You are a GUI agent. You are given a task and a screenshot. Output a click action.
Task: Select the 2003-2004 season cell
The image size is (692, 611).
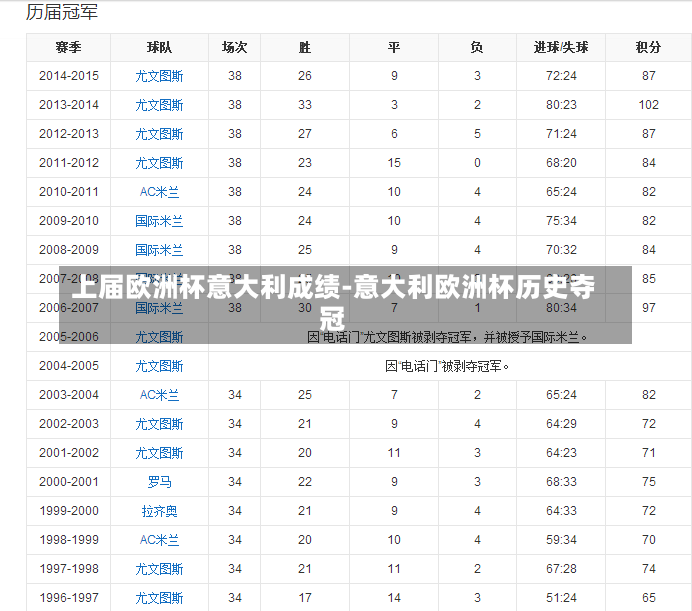pos(68,395)
